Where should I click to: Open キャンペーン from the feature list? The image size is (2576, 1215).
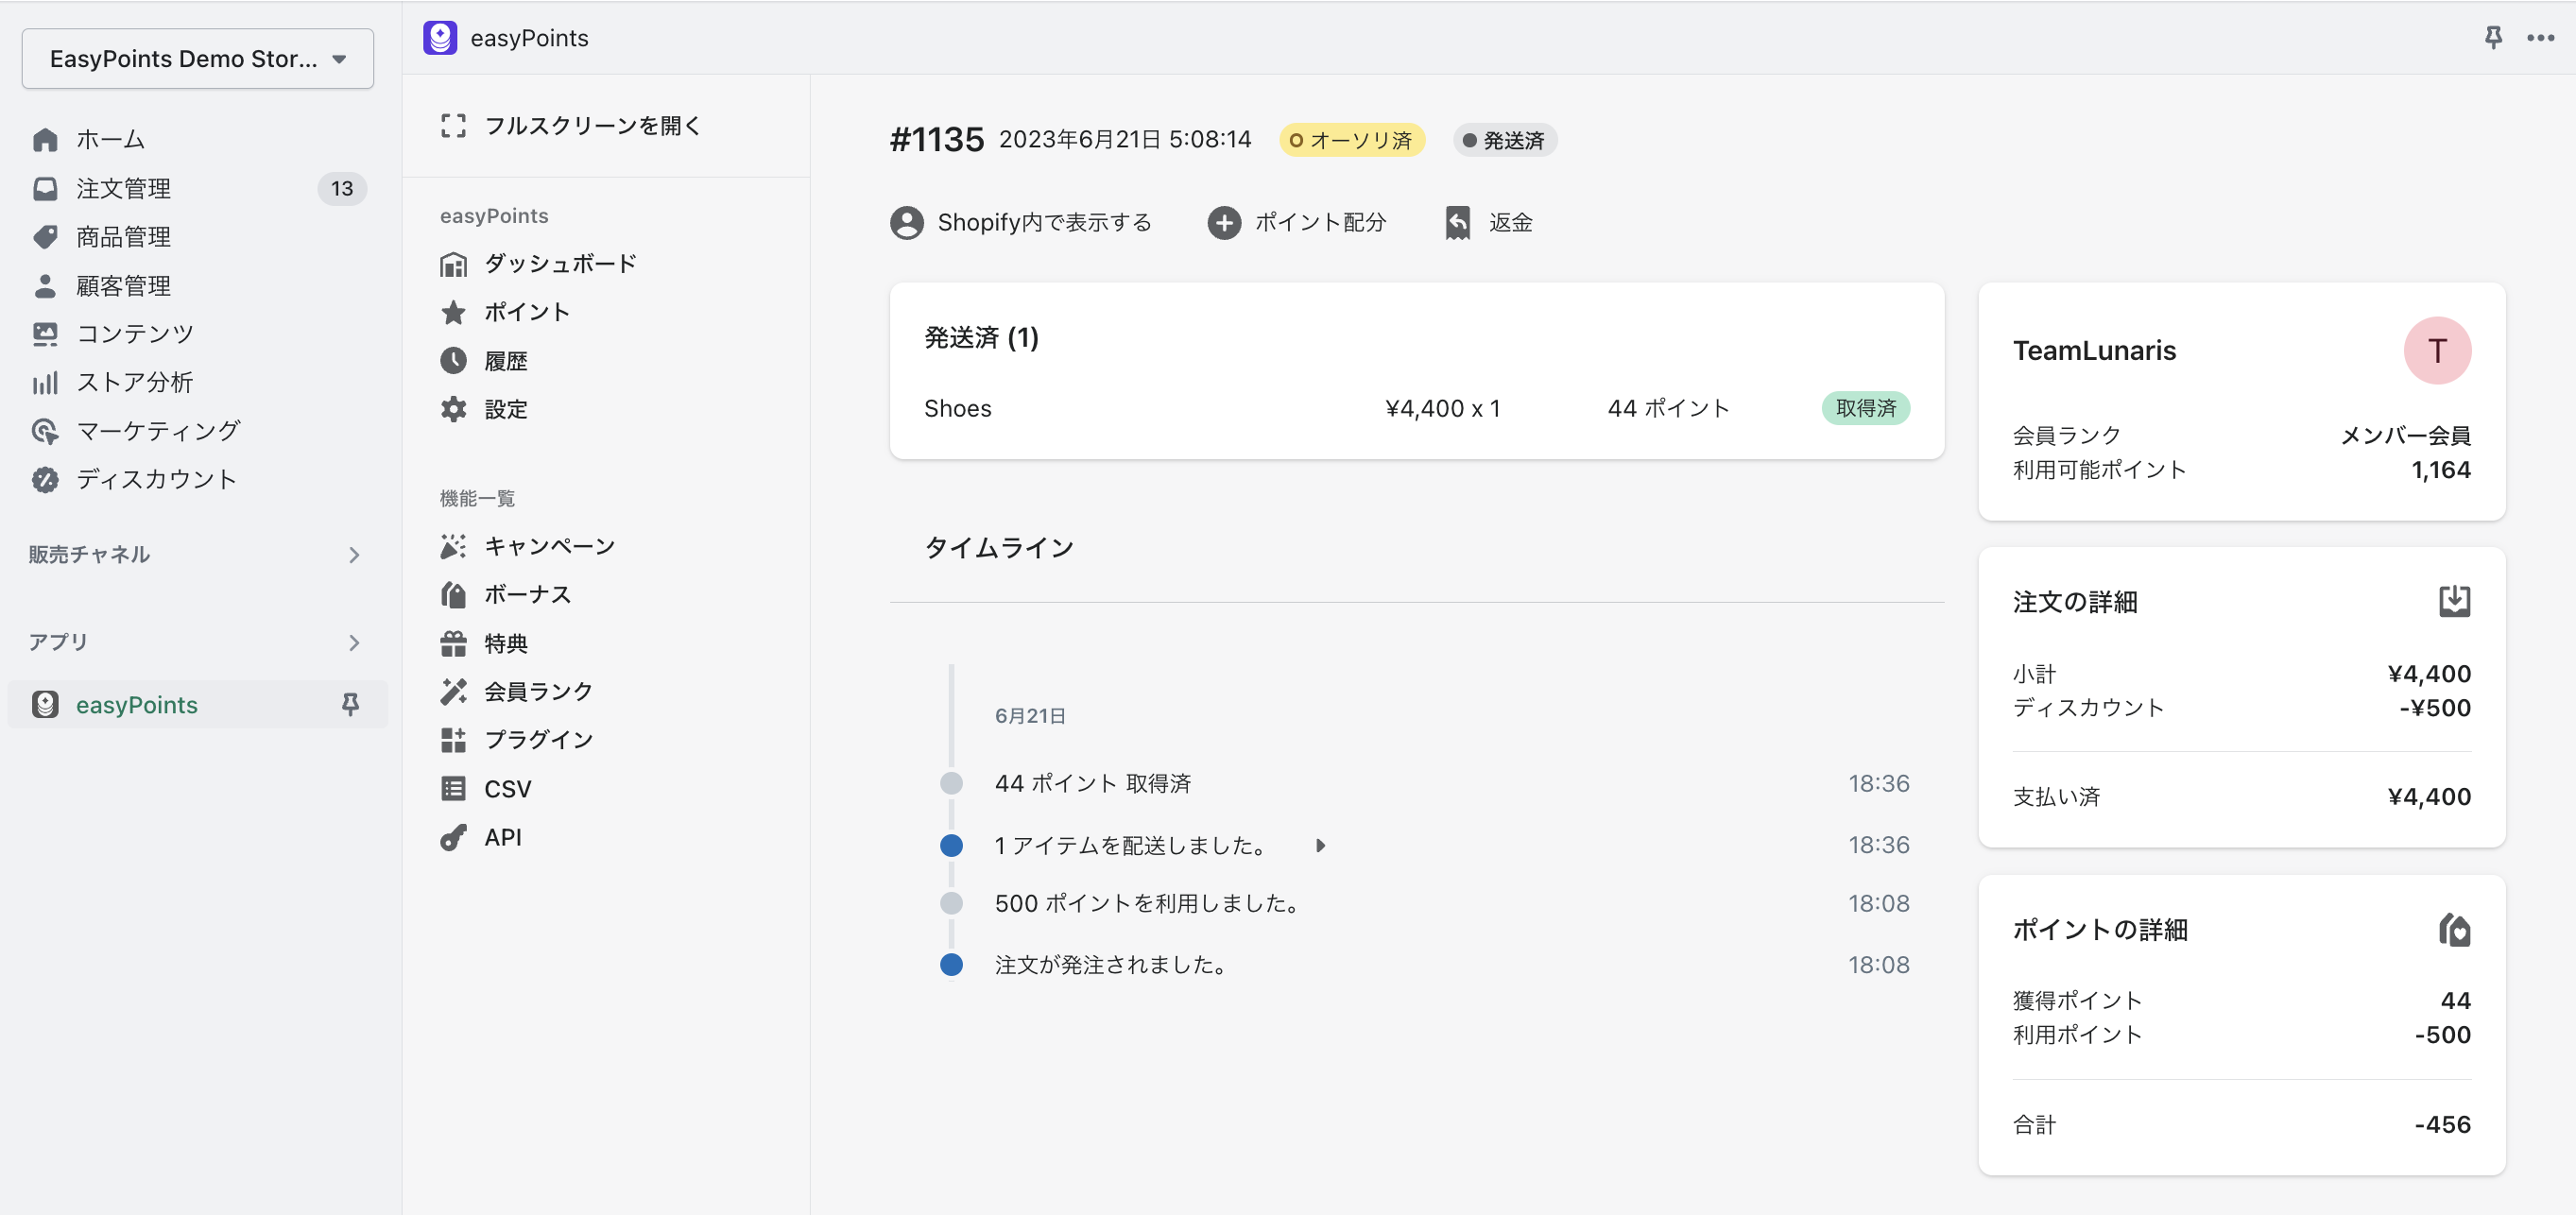click(548, 546)
